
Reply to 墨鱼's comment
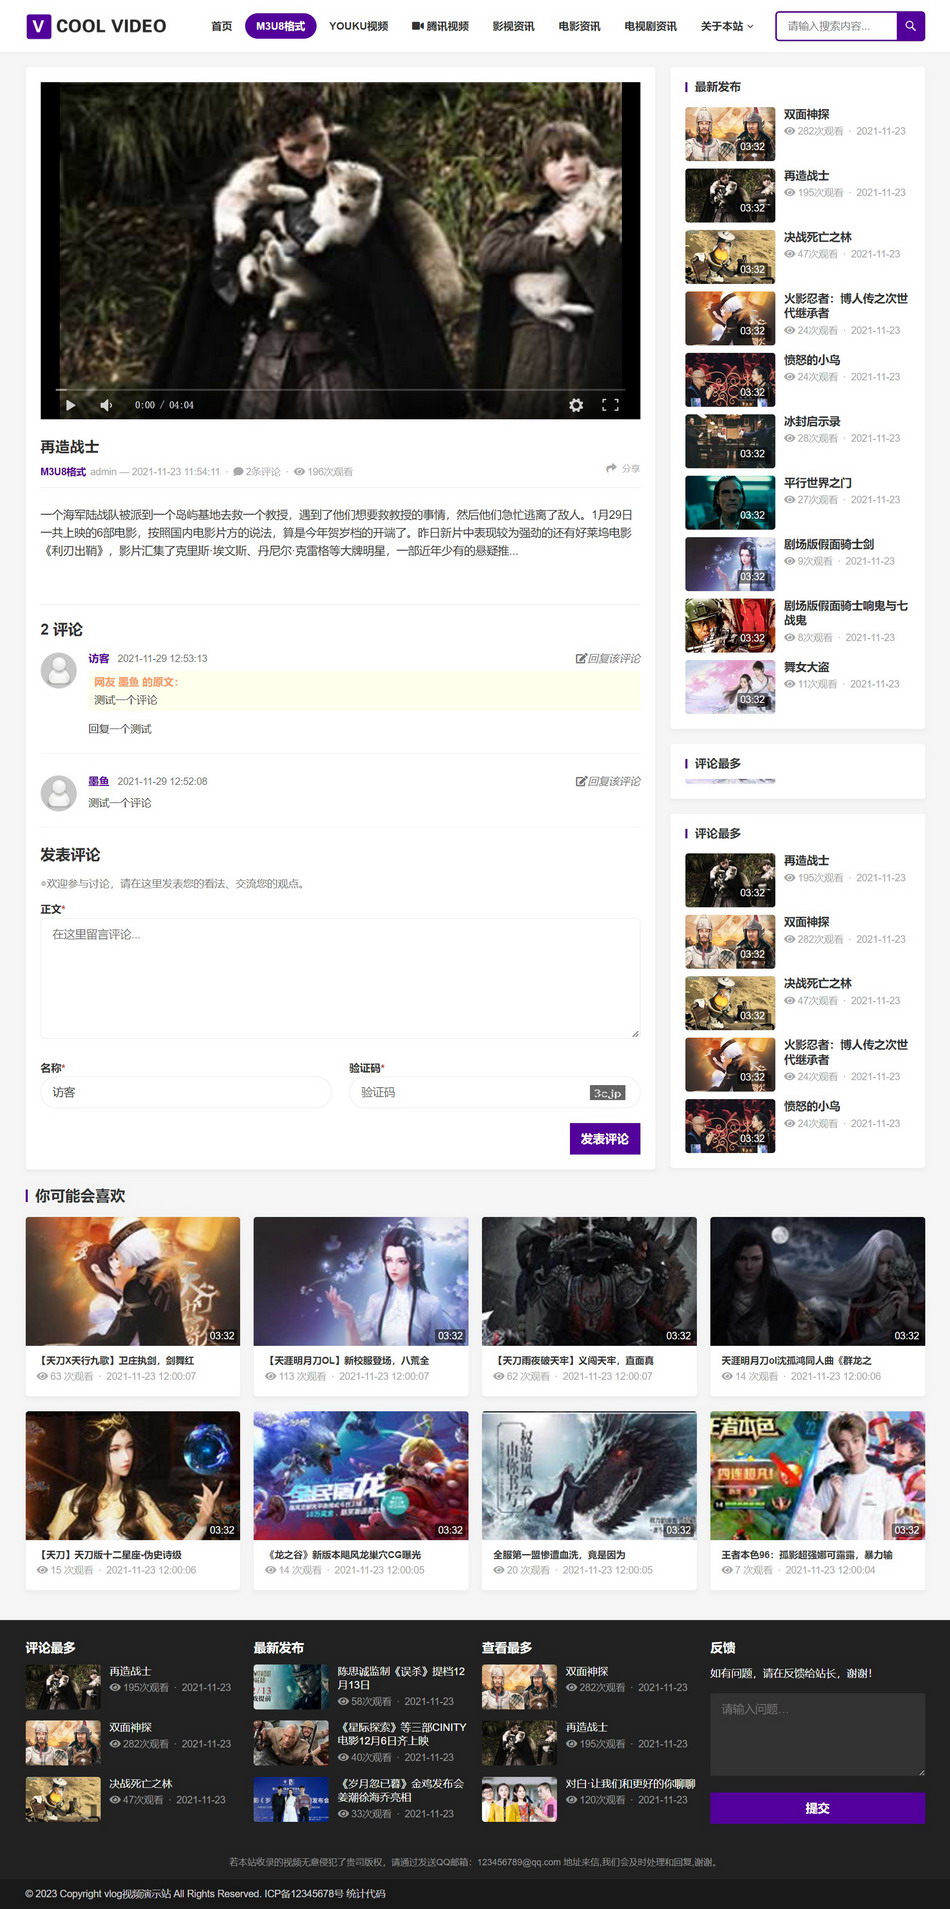click(608, 781)
